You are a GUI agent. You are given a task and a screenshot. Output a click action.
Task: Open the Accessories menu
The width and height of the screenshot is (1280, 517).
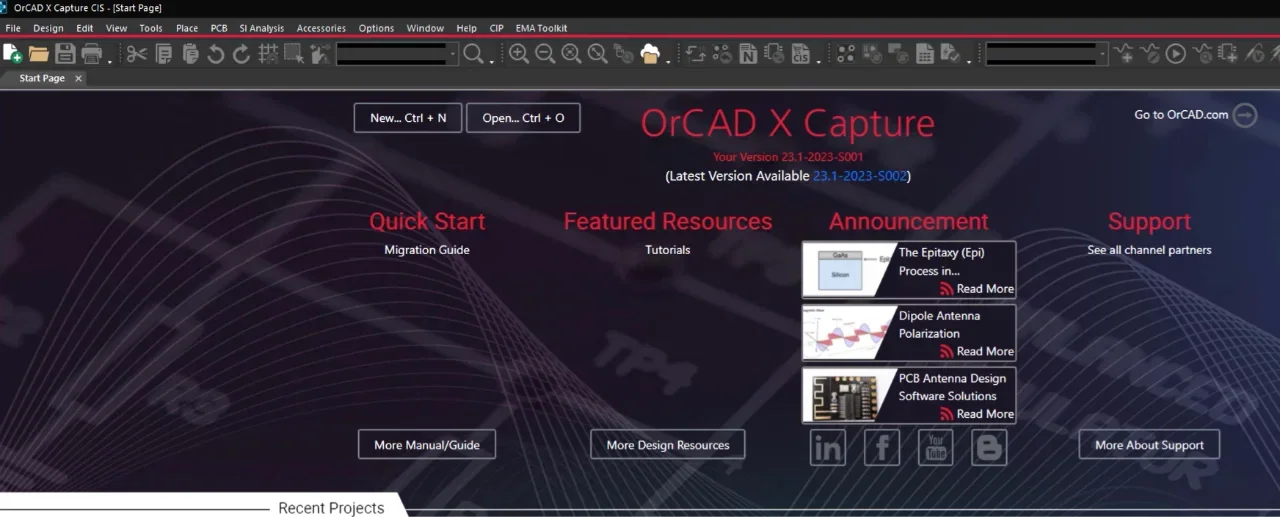pyautogui.click(x=321, y=28)
